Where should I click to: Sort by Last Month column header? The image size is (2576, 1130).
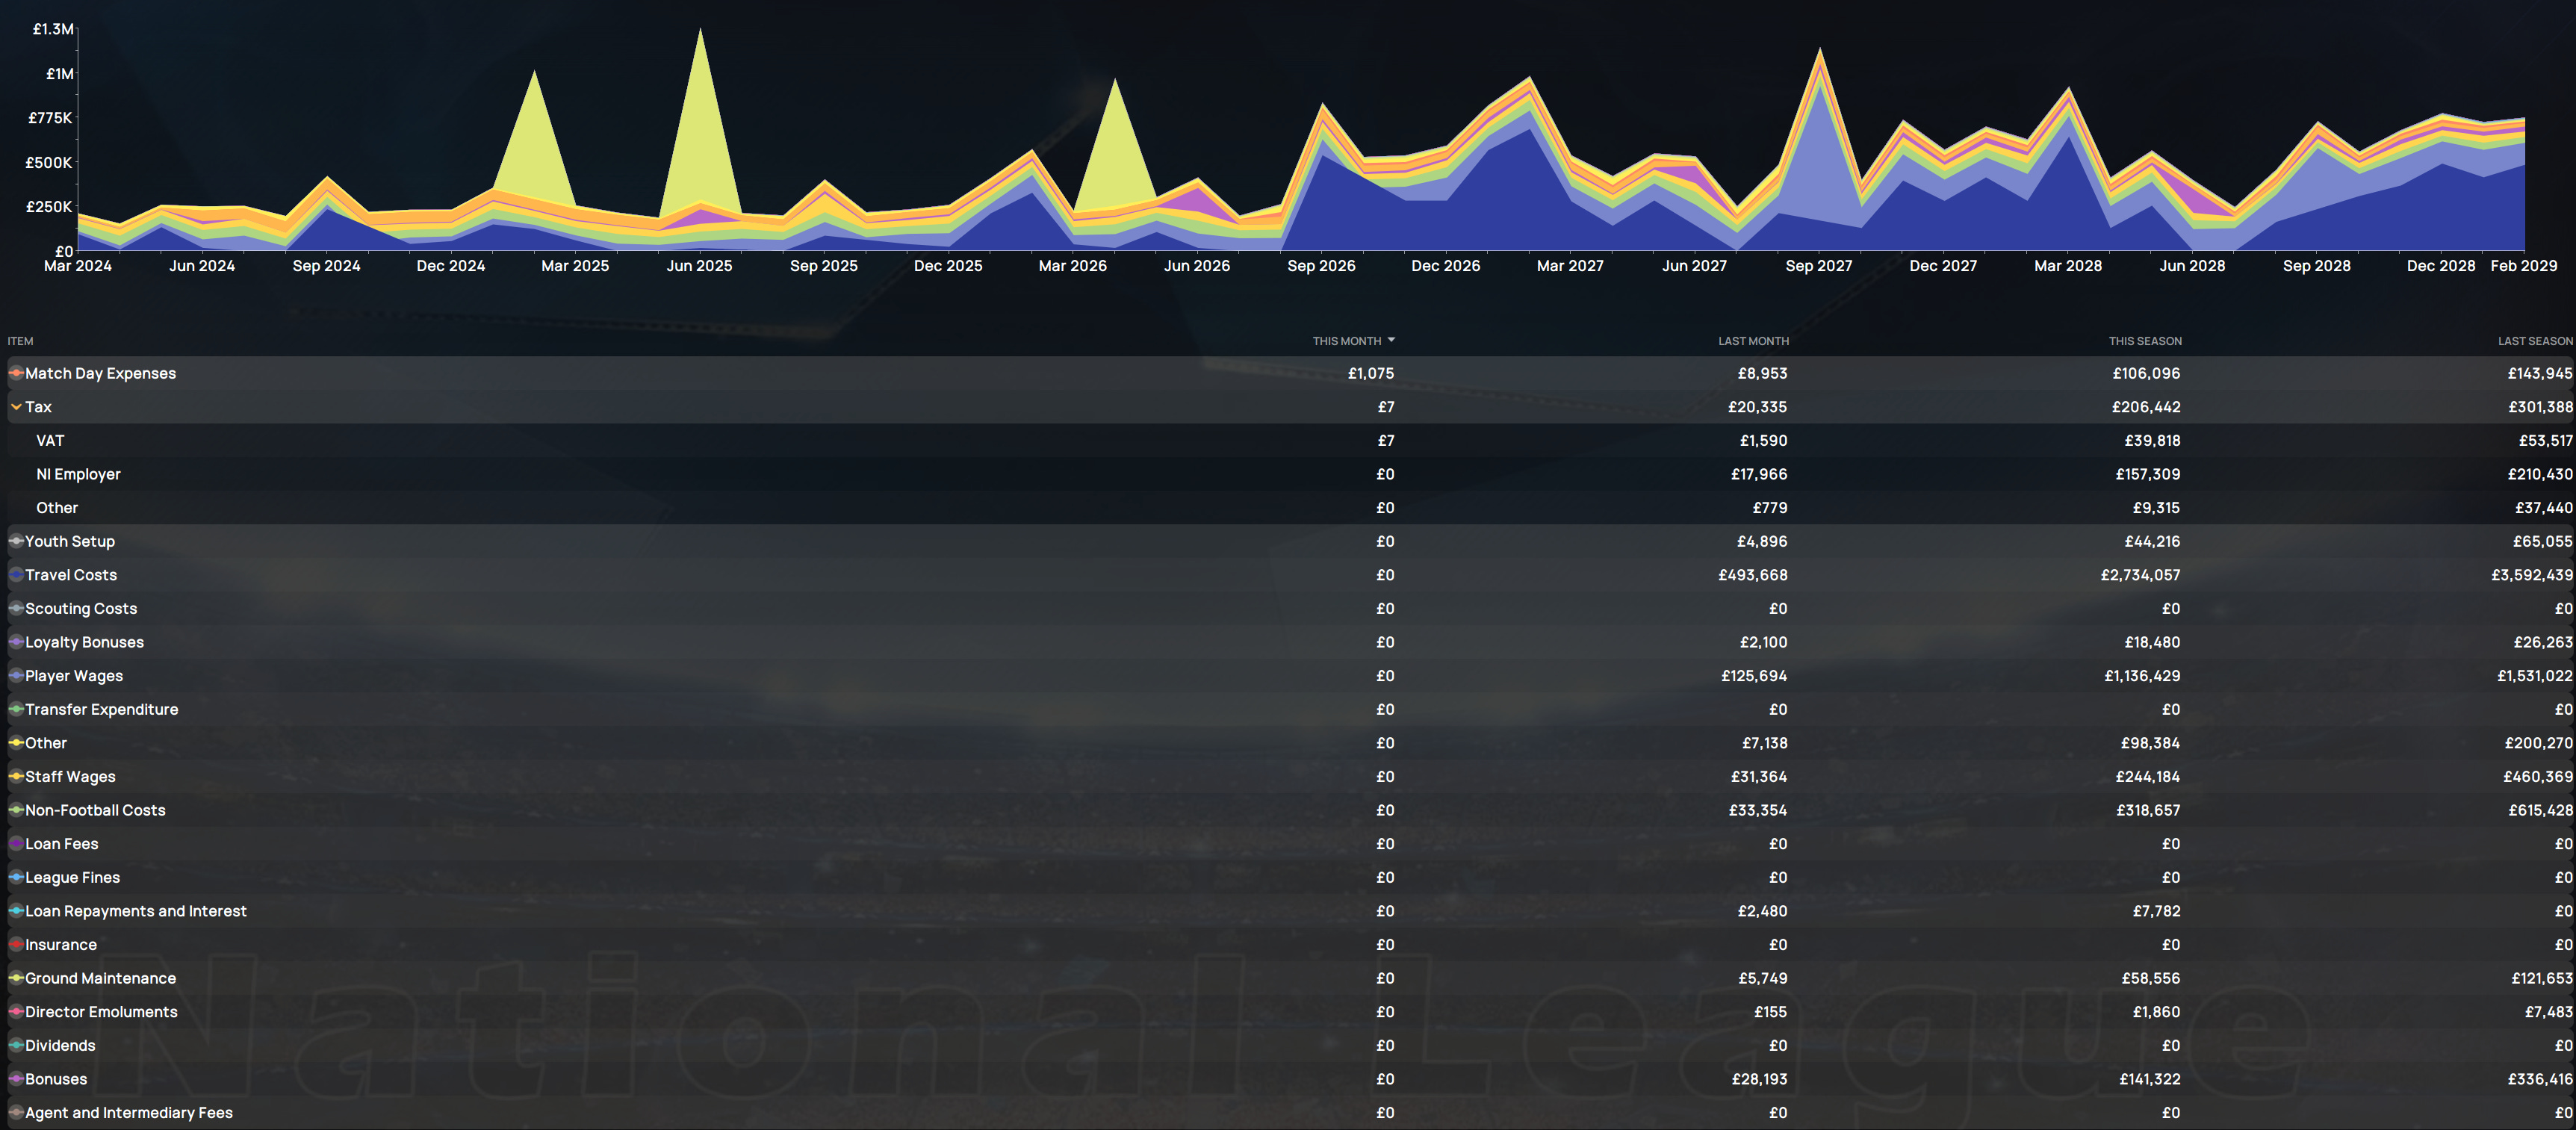1753,341
